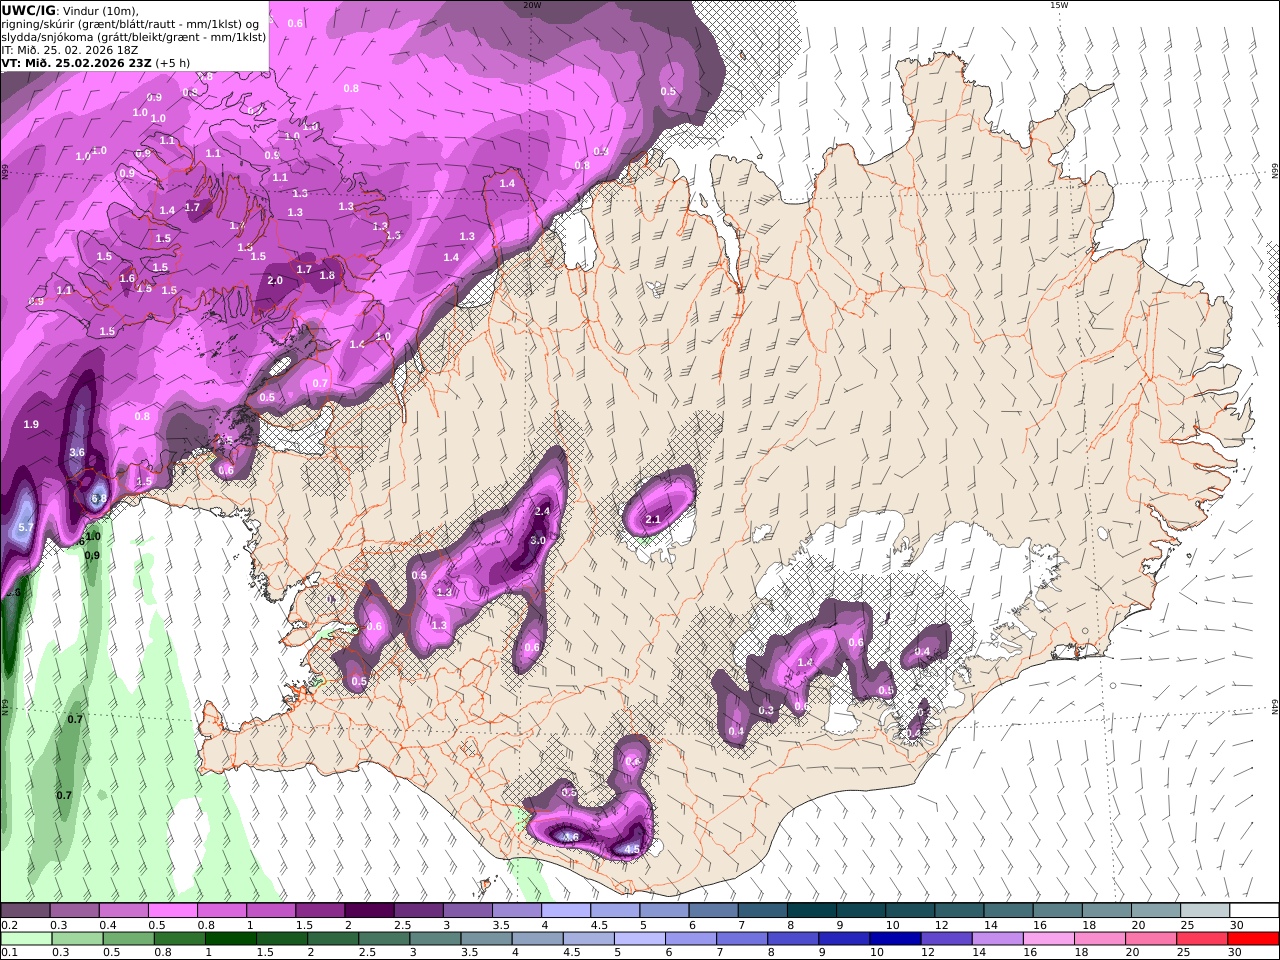Click the '0.2' label on the snow legend
The height and width of the screenshot is (960, 1280).
click(x=8, y=925)
